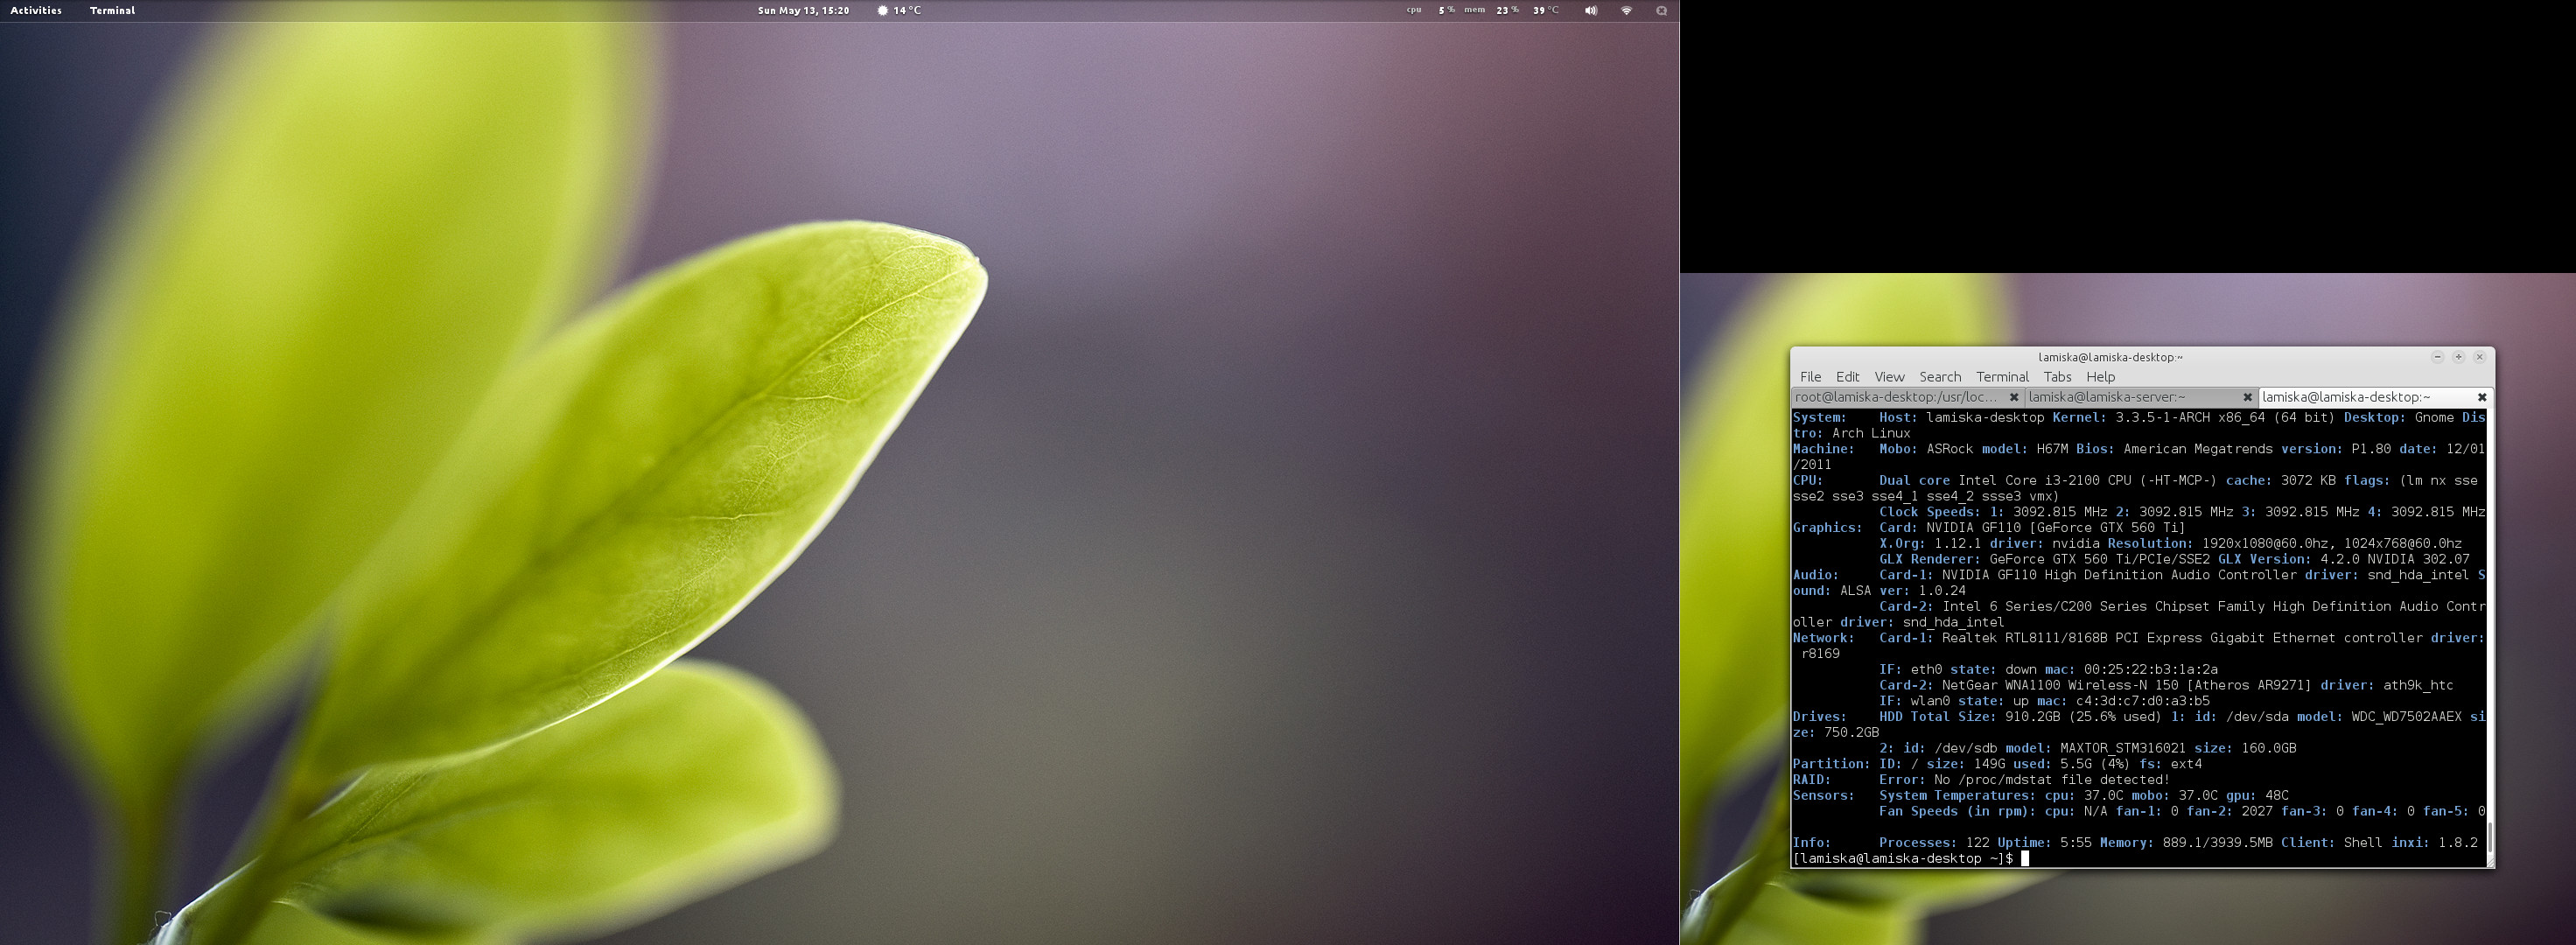Open the View menu in terminal
Image resolution: width=2576 pixels, height=945 pixels.
1889,377
